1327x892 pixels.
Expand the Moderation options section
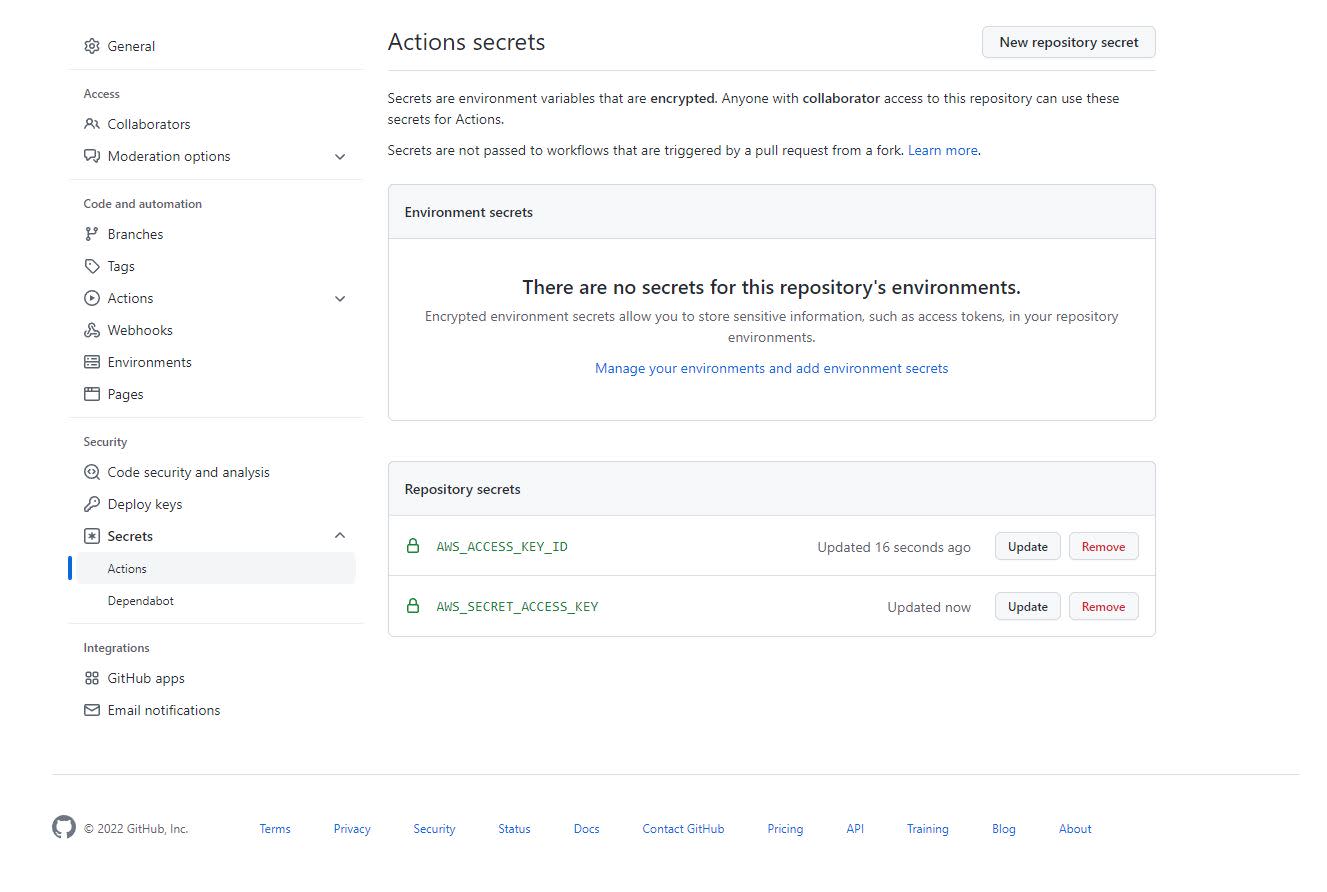point(340,157)
